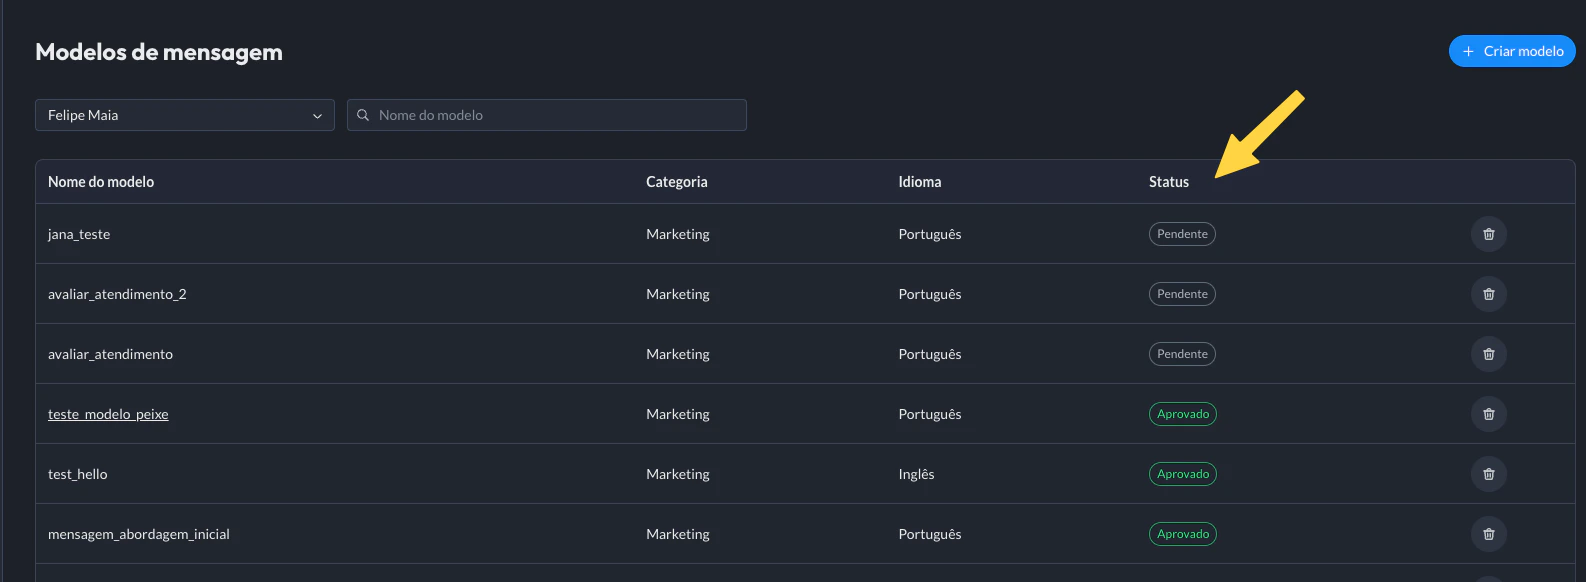Open the Felipe Maia dropdown

(184, 115)
